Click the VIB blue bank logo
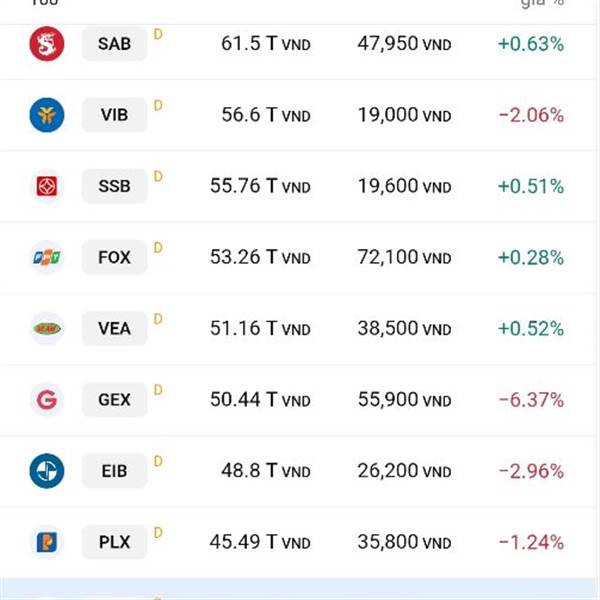The image size is (600, 600). coord(47,115)
